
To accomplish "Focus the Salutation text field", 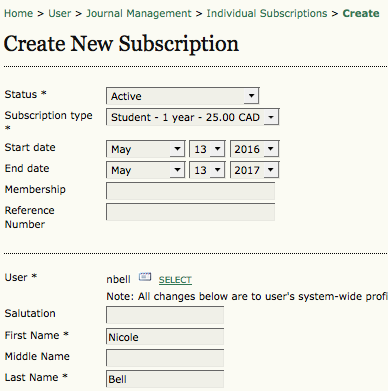I will [165, 315].
